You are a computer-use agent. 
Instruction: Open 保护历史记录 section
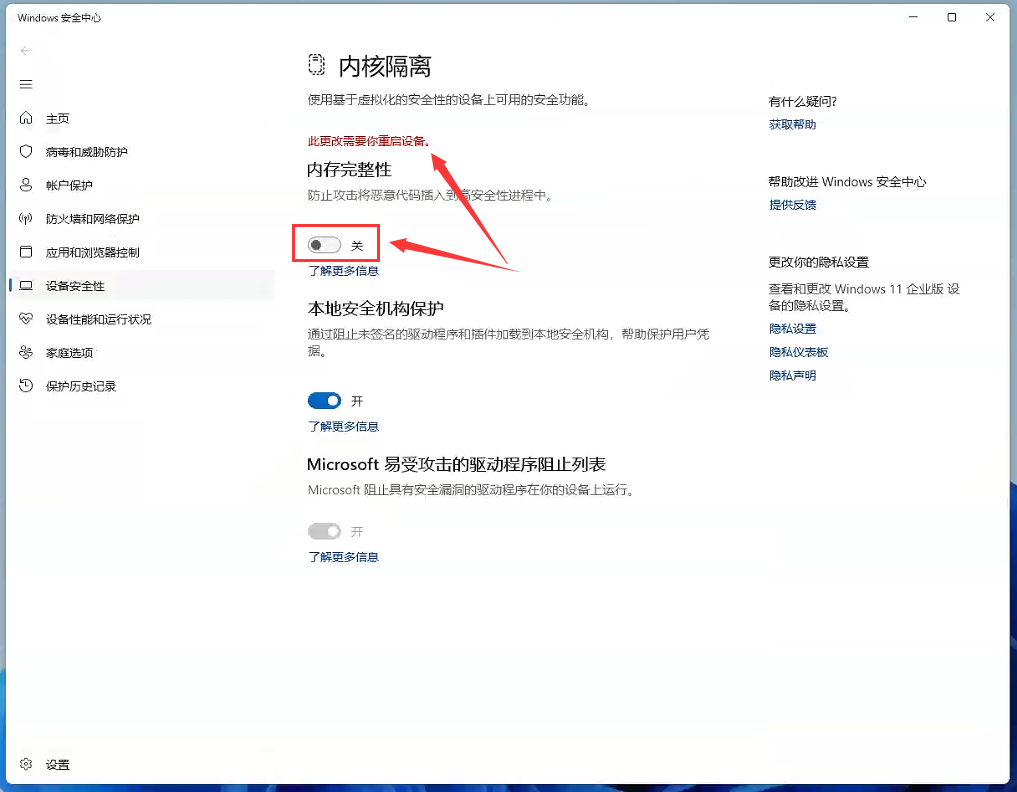pos(80,387)
